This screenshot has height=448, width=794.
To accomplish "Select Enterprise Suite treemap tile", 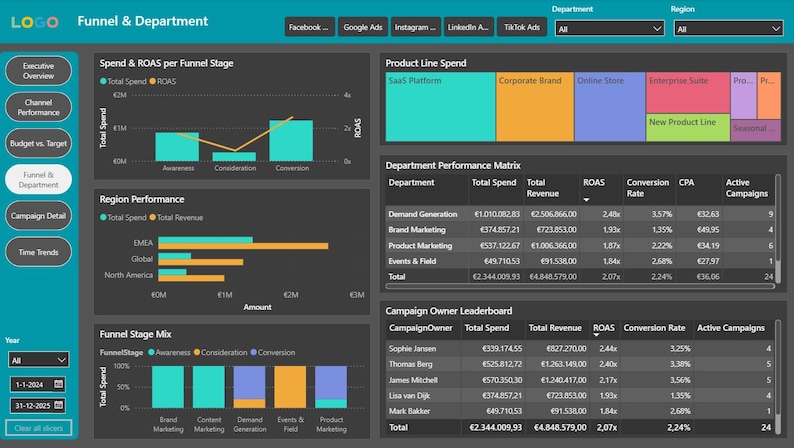I will (x=688, y=93).
